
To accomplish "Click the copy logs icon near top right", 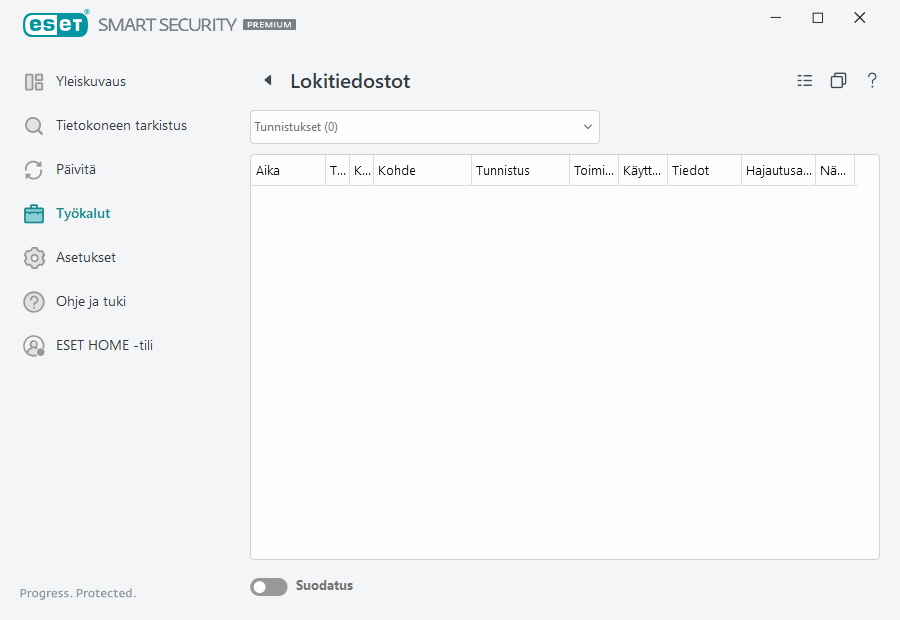I will point(839,80).
